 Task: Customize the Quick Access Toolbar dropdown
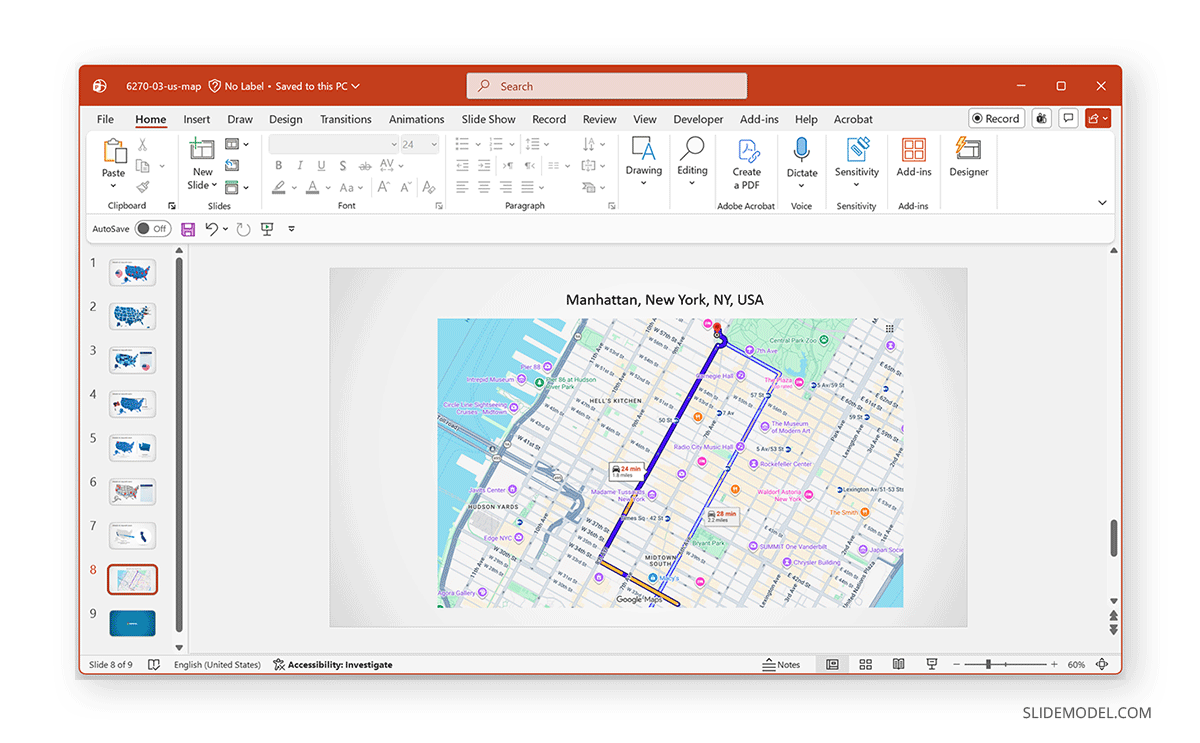coord(291,229)
